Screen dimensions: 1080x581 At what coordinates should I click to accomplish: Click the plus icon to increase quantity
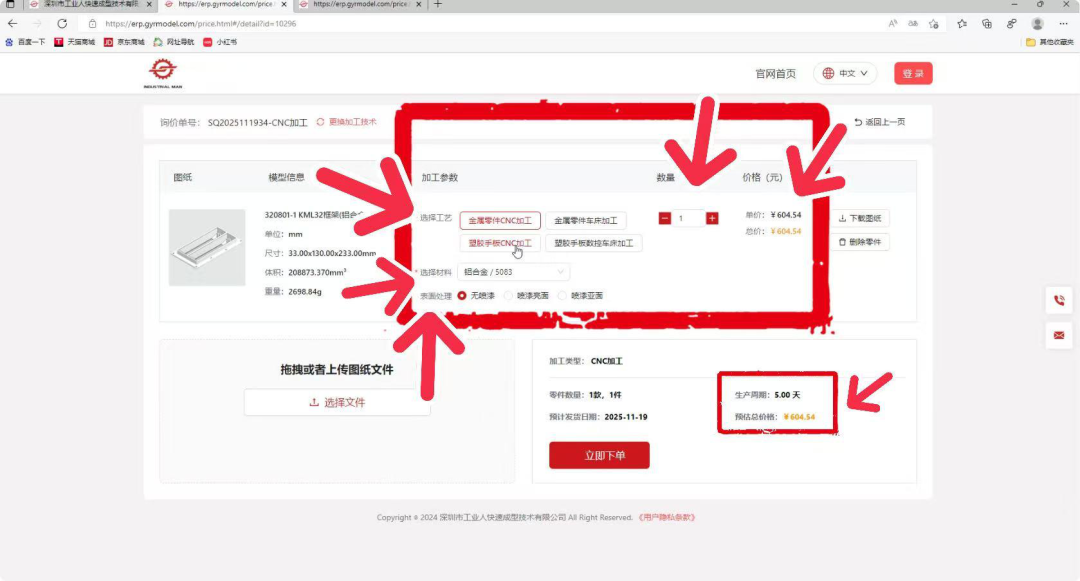click(x=712, y=217)
